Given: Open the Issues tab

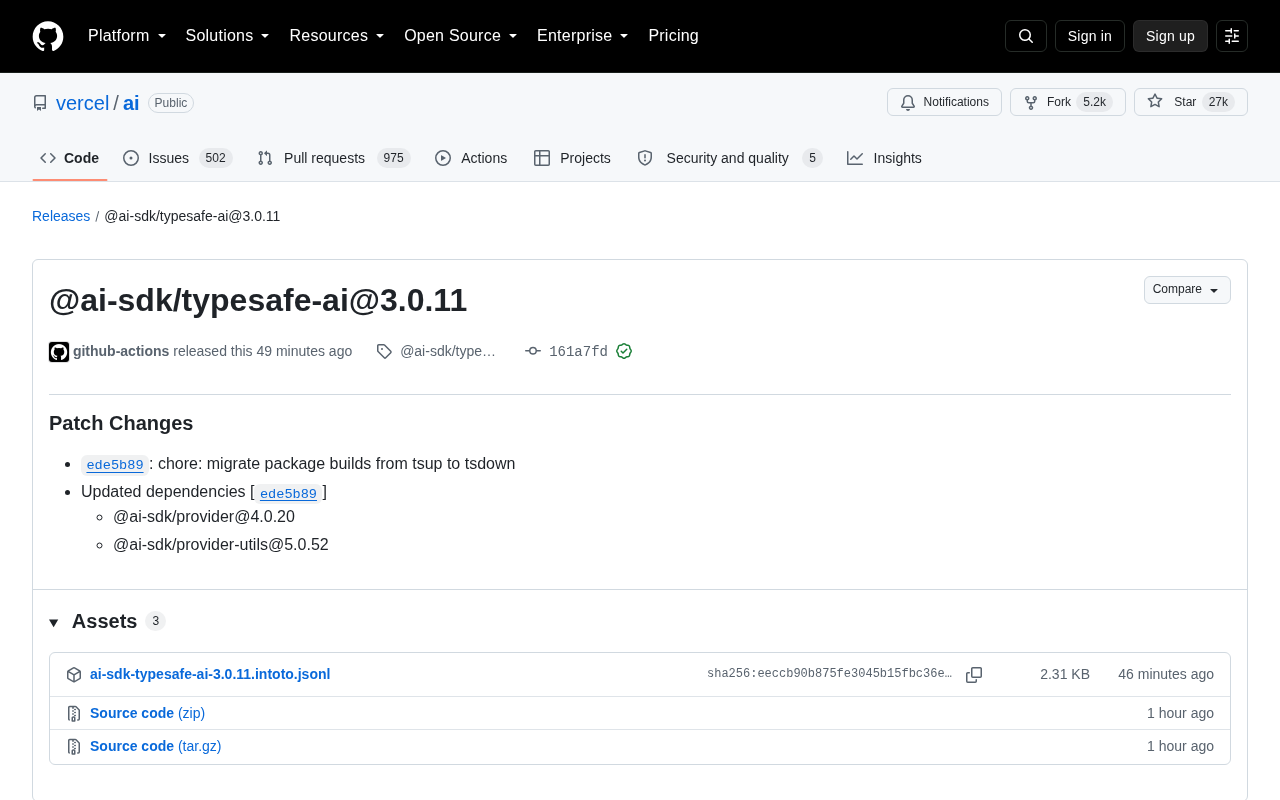Looking at the screenshot, I should pos(178,158).
